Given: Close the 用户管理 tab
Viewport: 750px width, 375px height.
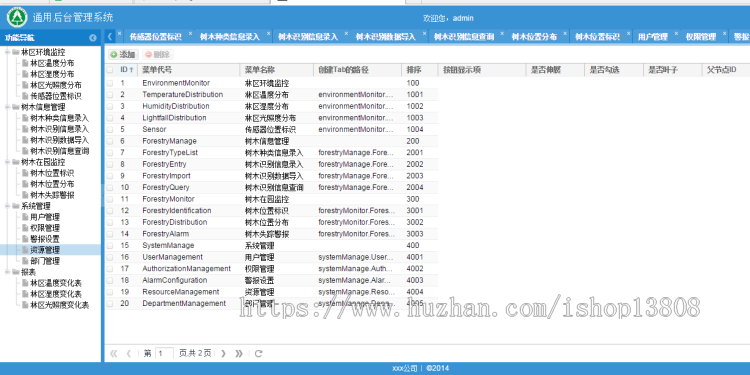Looking at the screenshot, I should point(676,34).
